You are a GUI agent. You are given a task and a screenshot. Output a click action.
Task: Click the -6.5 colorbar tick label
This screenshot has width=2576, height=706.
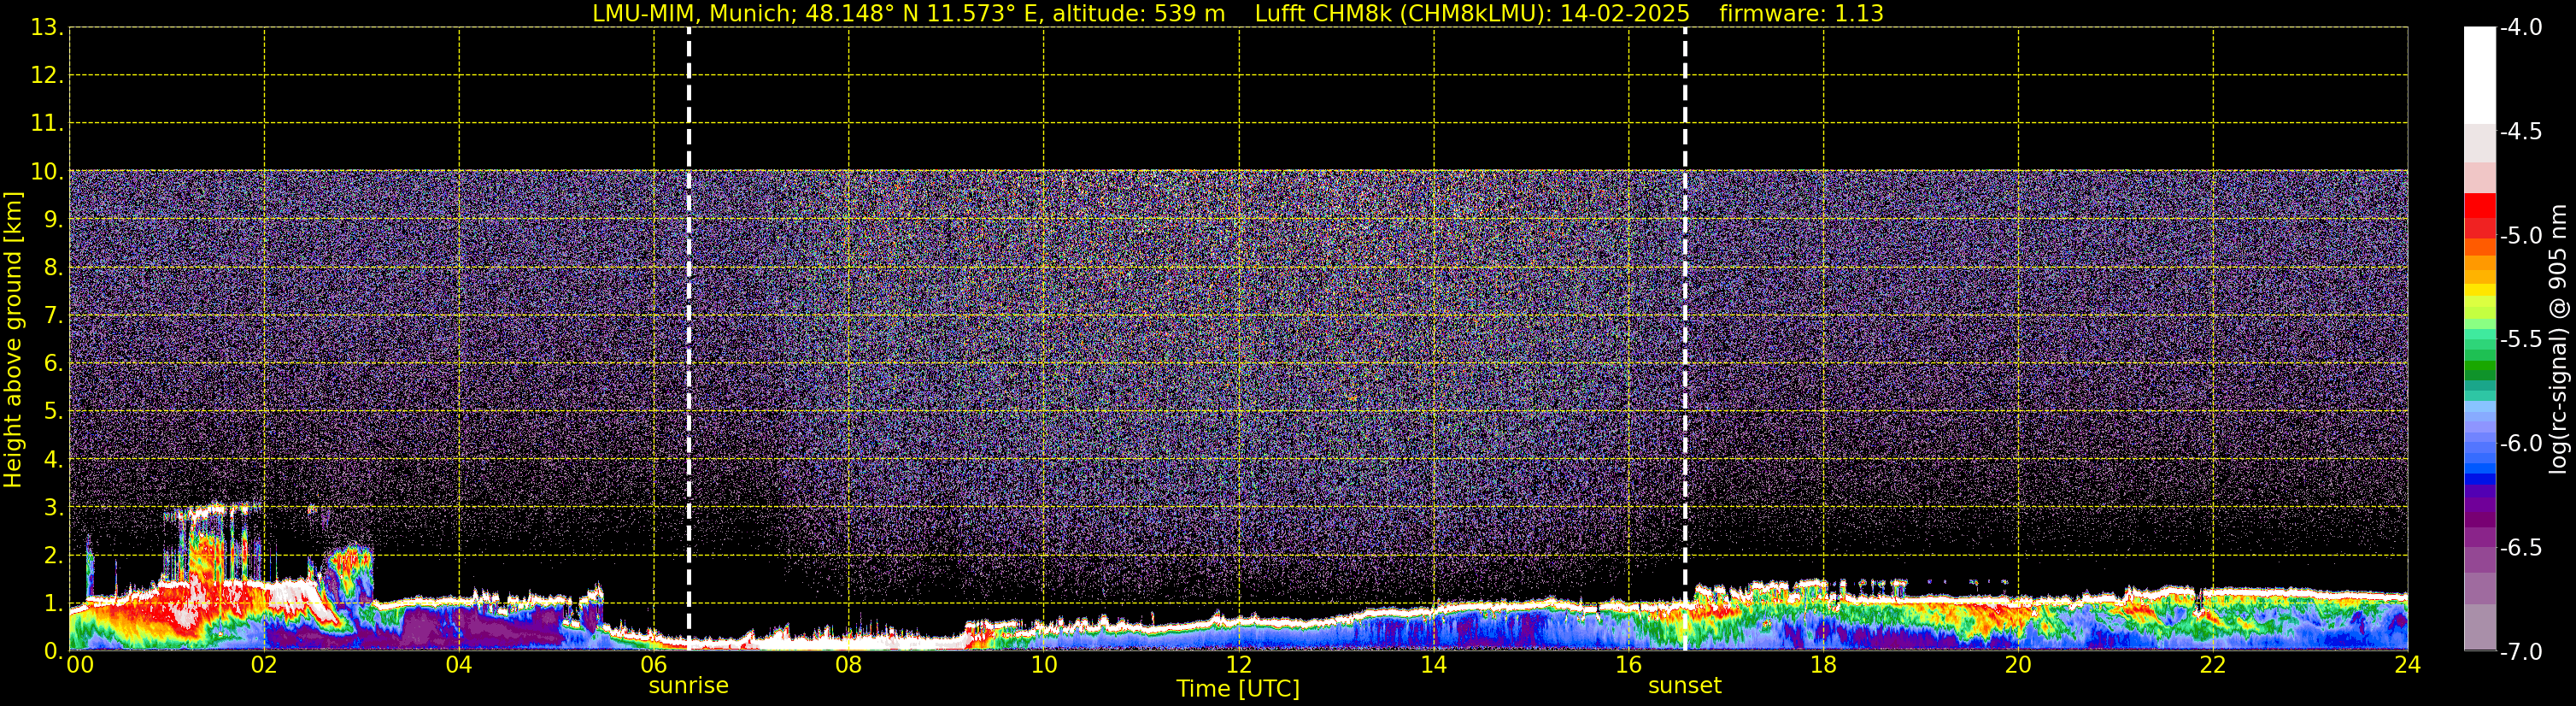[x=2521, y=548]
